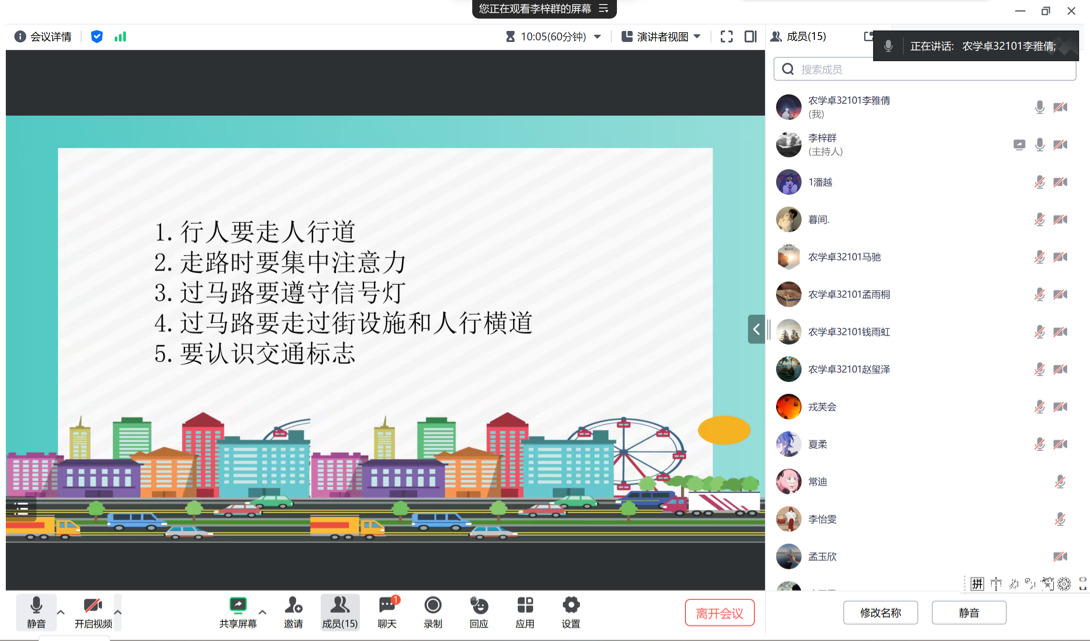Image resolution: width=1090 pixels, height=641 pixels.
Task: Check the green network signal icon
Action: click(x=120, y=37)
